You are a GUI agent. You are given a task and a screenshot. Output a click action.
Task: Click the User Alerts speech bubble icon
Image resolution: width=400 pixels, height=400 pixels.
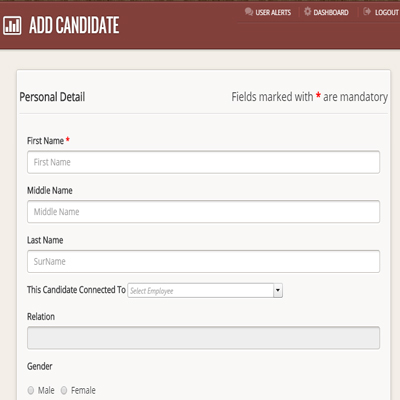(x=249, y=12)
